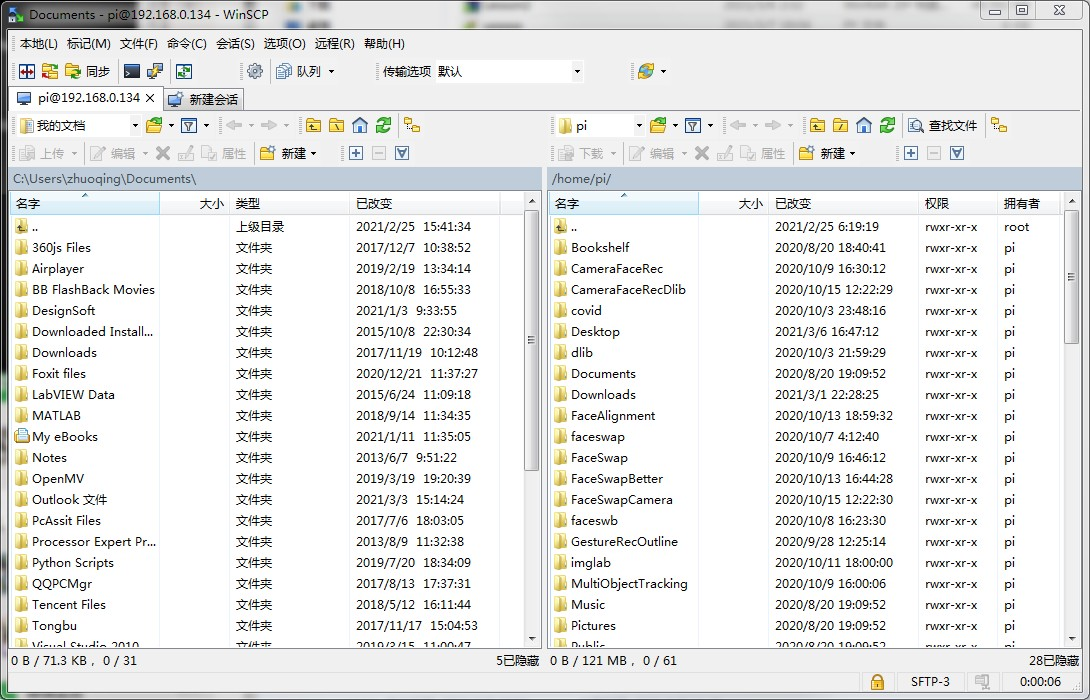The width and height of the screenshot is (1090, 700).
Task: Click the 同步 synchronize button
Action: point(88,71)
